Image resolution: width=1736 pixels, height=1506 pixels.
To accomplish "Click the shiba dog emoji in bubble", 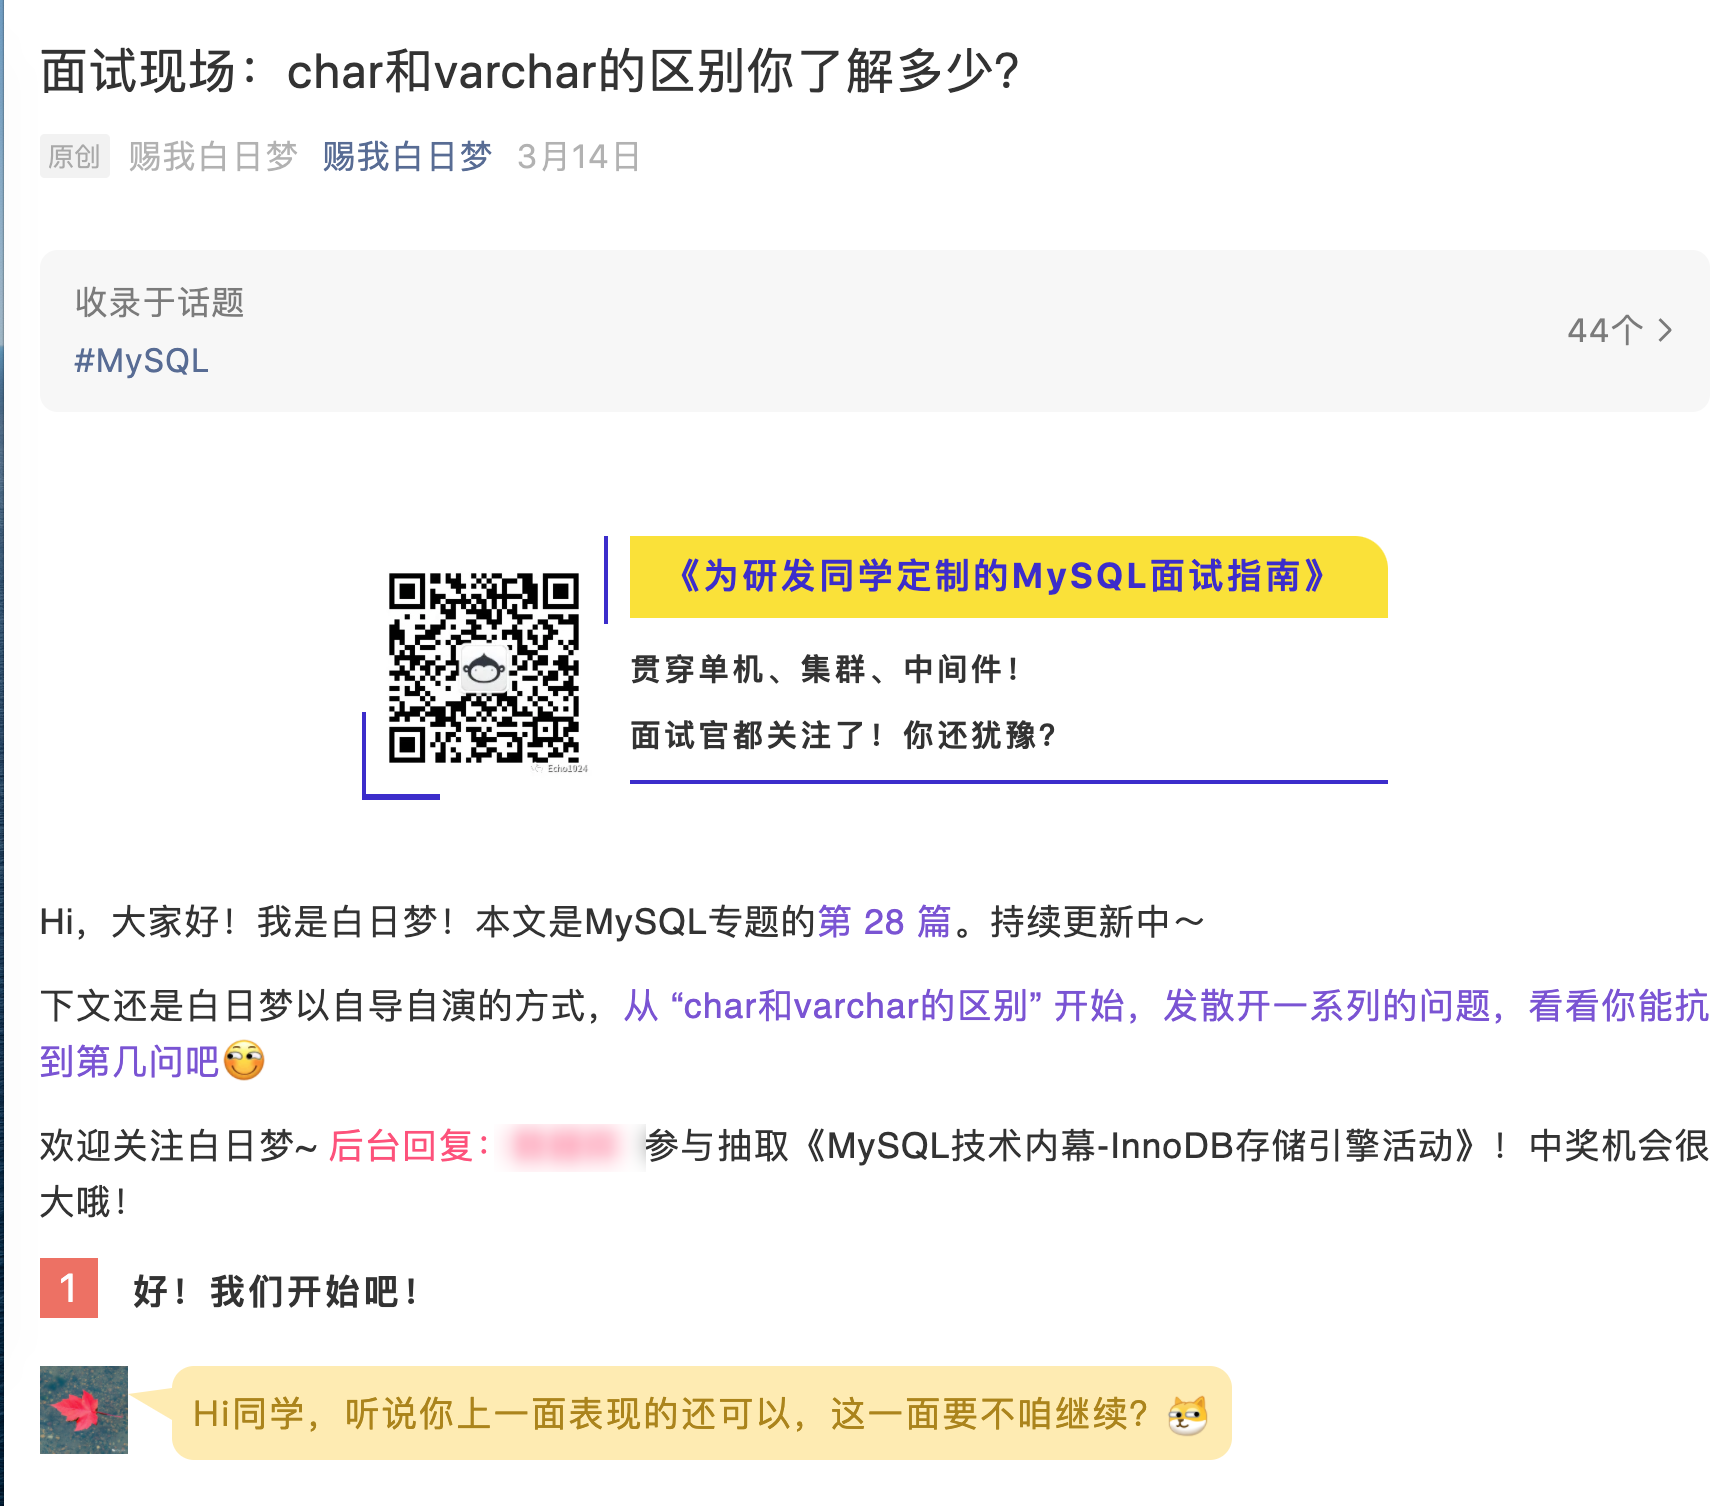I will point(1188,1415).
